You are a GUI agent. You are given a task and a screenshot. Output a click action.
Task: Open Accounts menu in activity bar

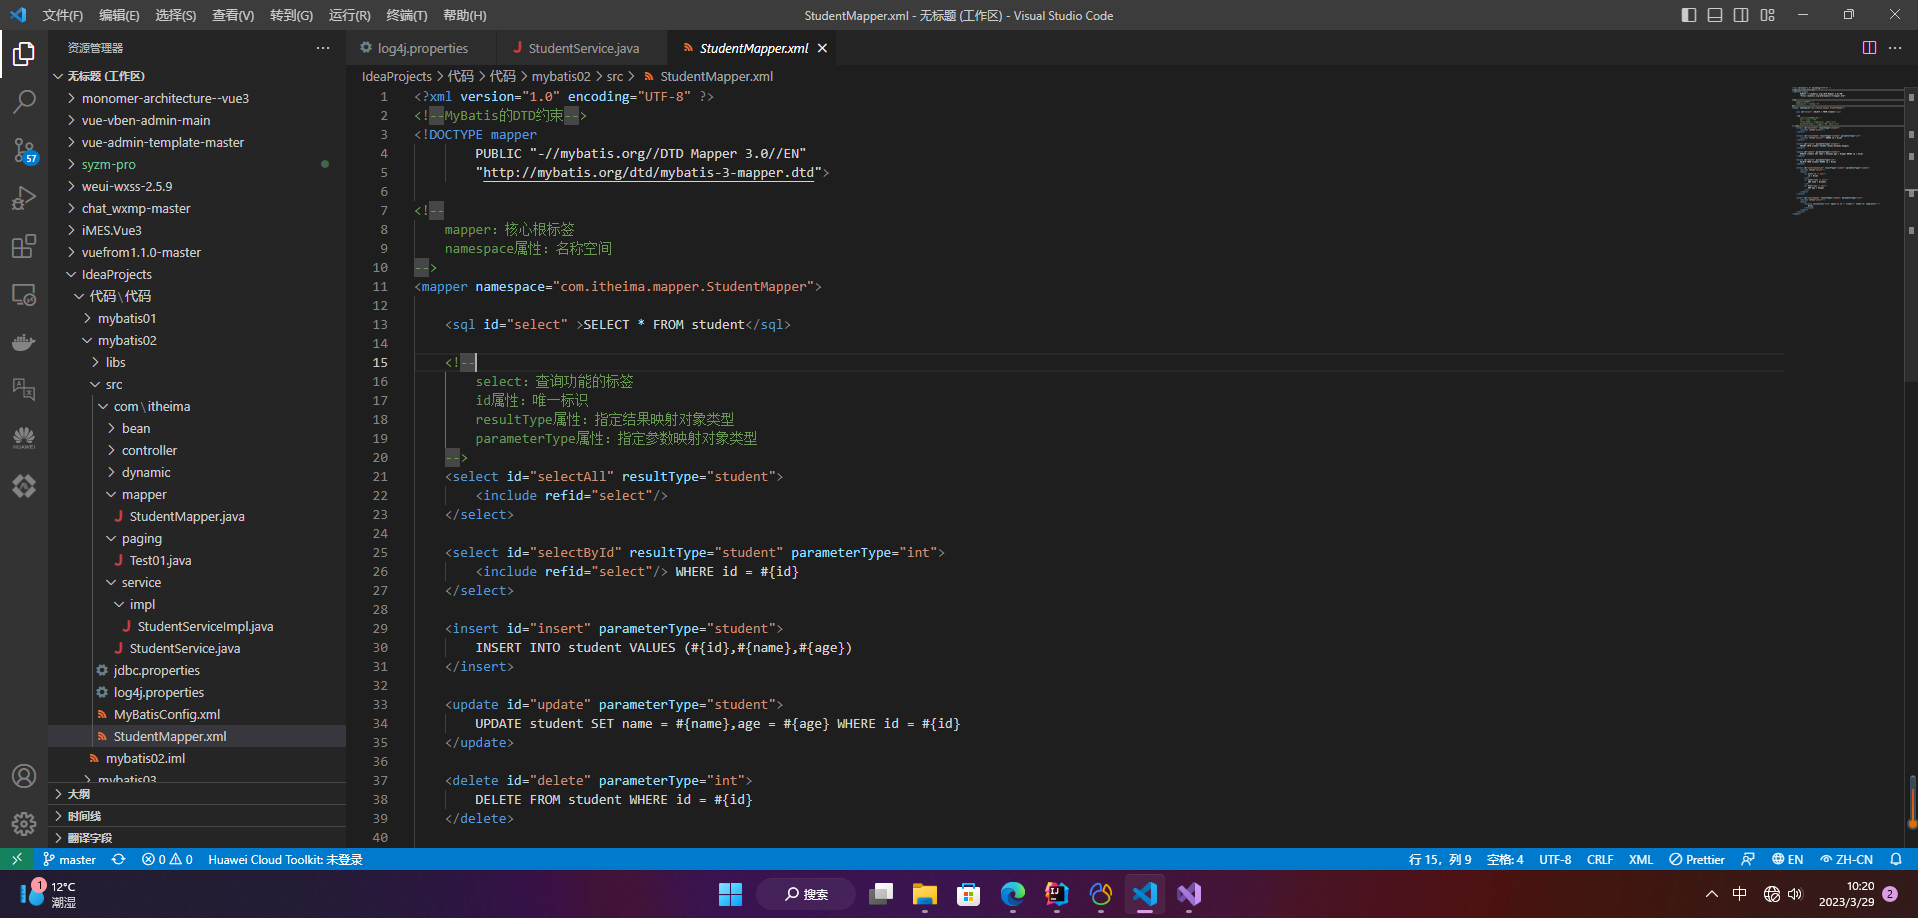click(x=24, y=776)
